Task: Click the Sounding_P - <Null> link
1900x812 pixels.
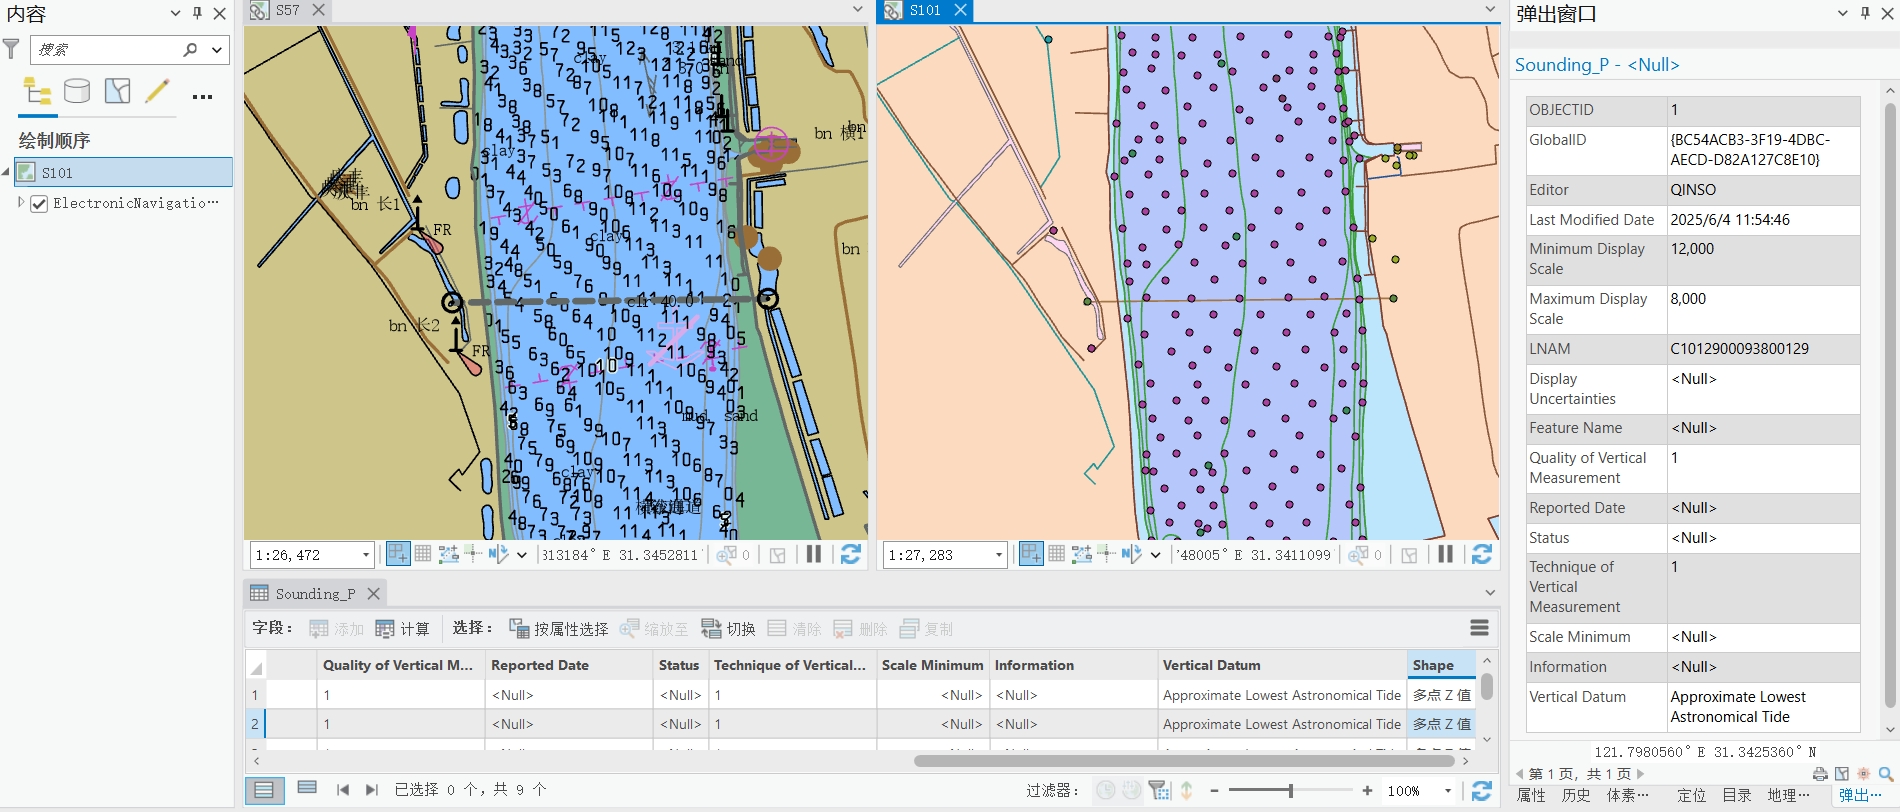Action: 1597,65
